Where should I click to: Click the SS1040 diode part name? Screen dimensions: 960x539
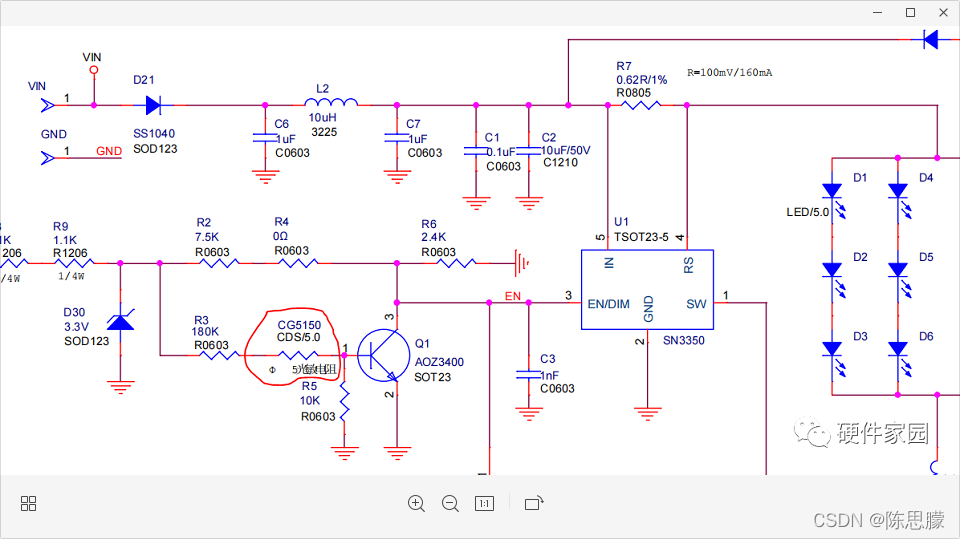(x=154, y=134)
